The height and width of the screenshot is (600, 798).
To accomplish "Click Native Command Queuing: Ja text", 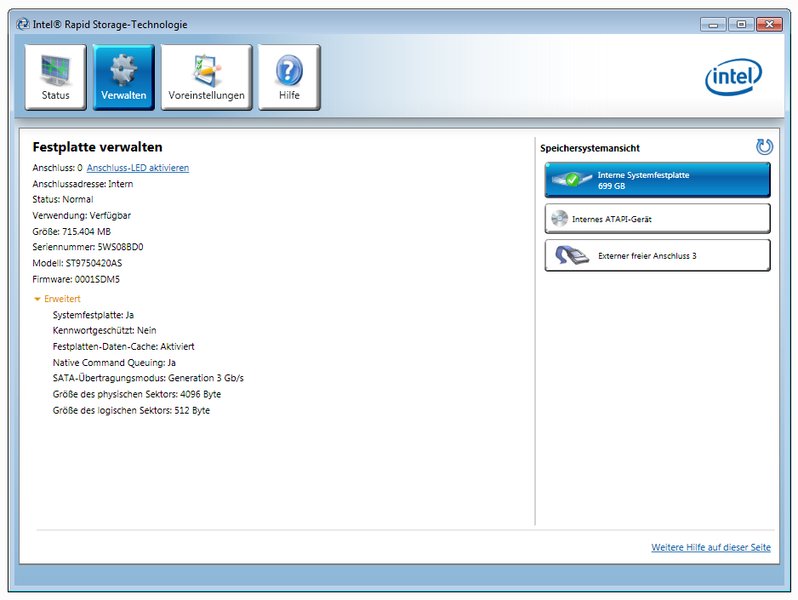I will [114, 362].
